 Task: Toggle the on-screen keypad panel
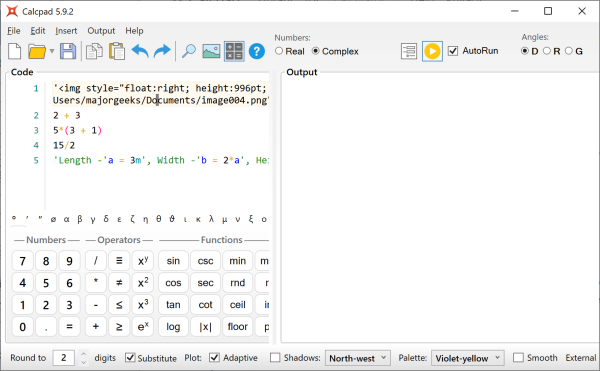[234, 51]
